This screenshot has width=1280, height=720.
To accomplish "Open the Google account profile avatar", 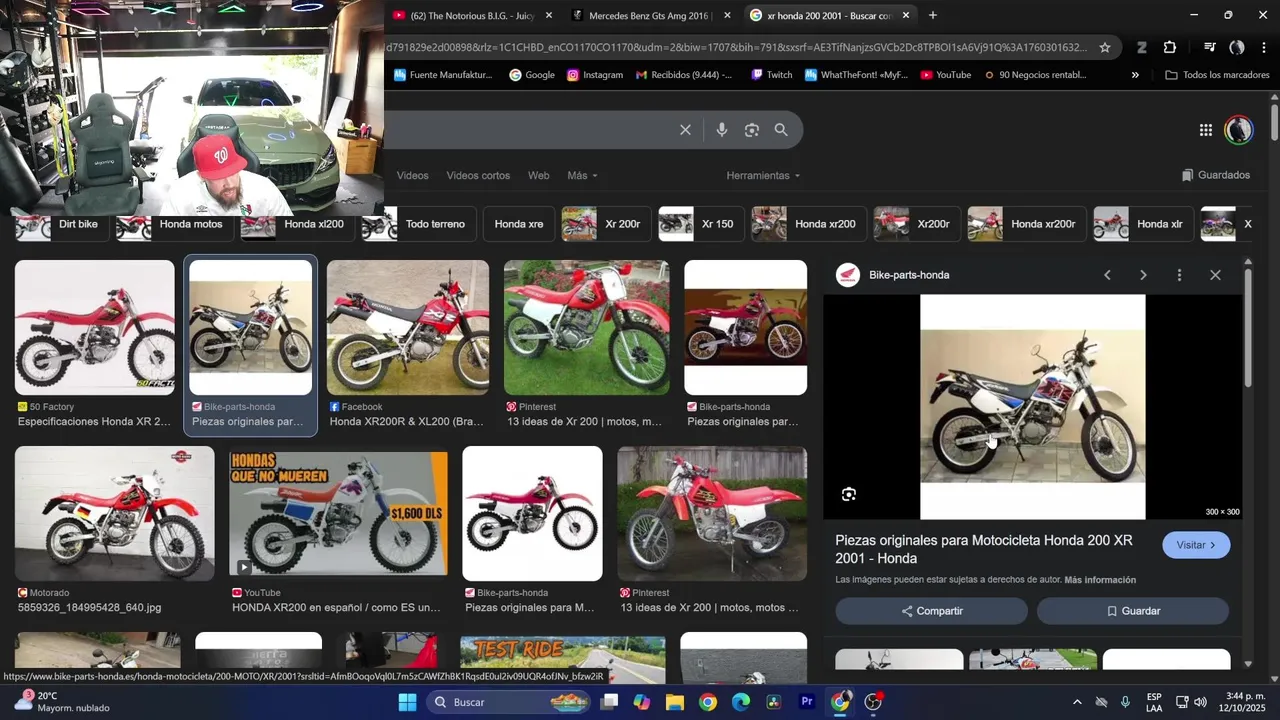I will [x=1239, y=130].
